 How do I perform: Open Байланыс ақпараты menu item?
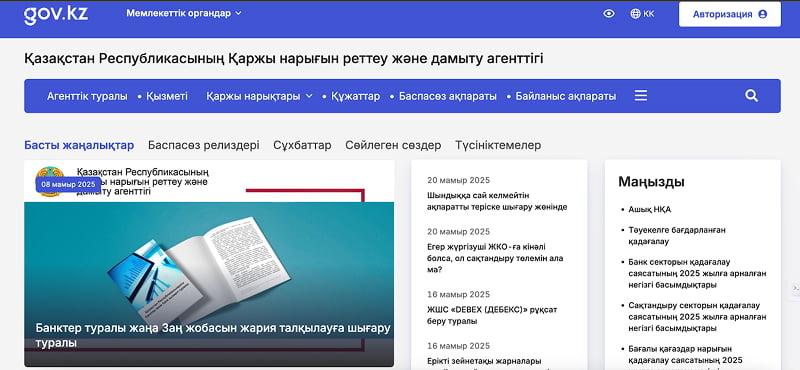566,96
